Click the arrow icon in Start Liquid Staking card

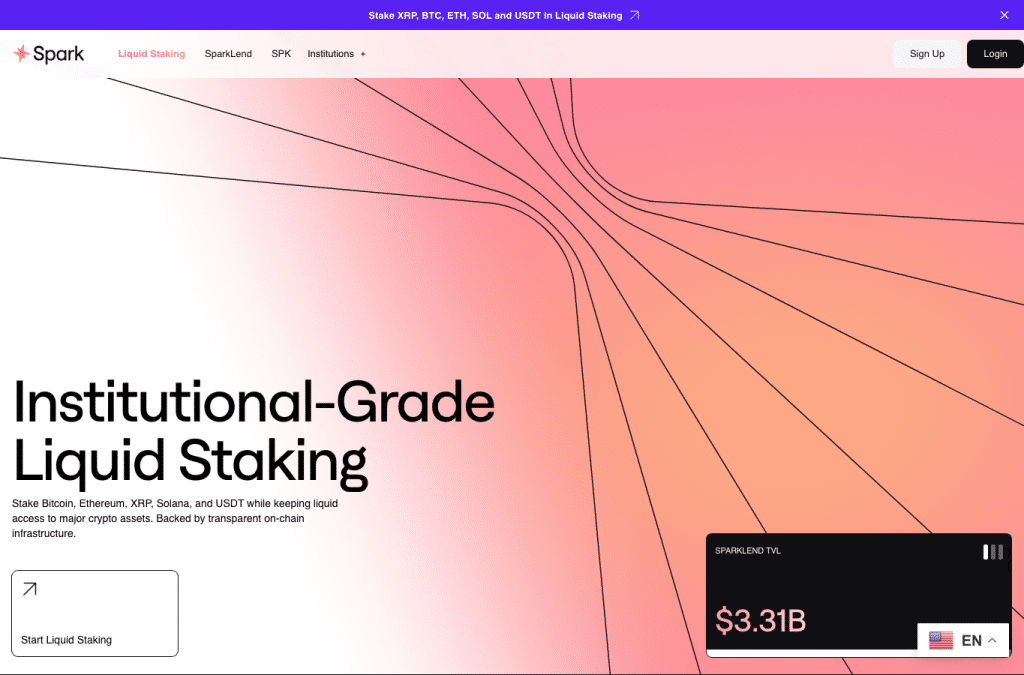coord(29,589)
